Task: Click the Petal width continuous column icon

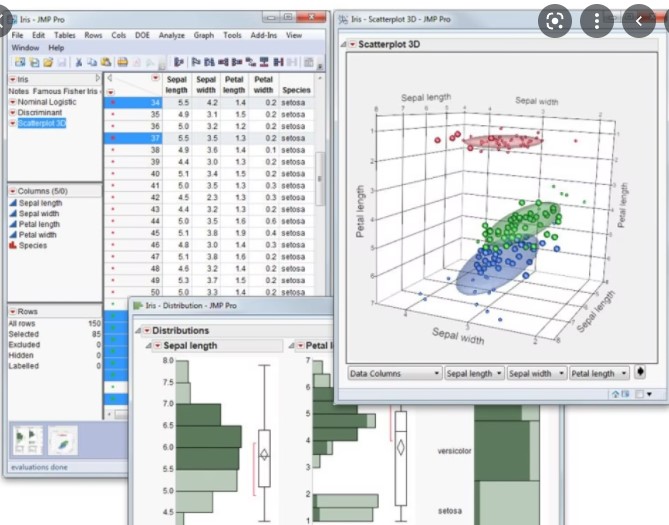Action: pos(13,235)
